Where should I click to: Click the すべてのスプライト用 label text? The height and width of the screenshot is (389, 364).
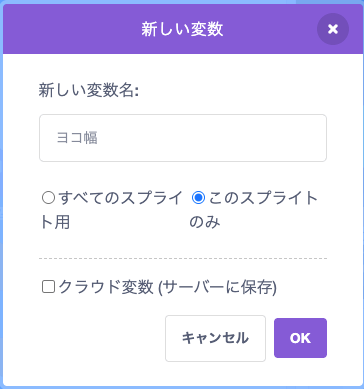pyautogui.click(x=112, y=210)
